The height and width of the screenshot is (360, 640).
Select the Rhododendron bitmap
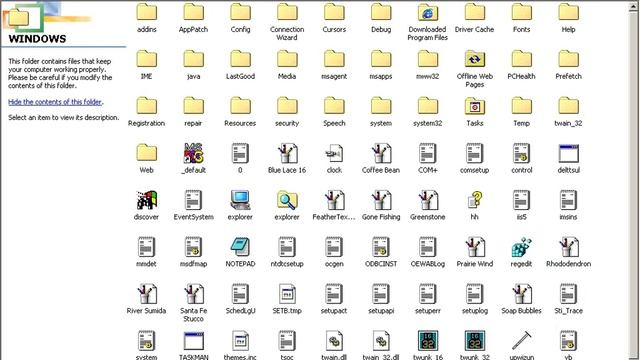(x=568, y=247)
